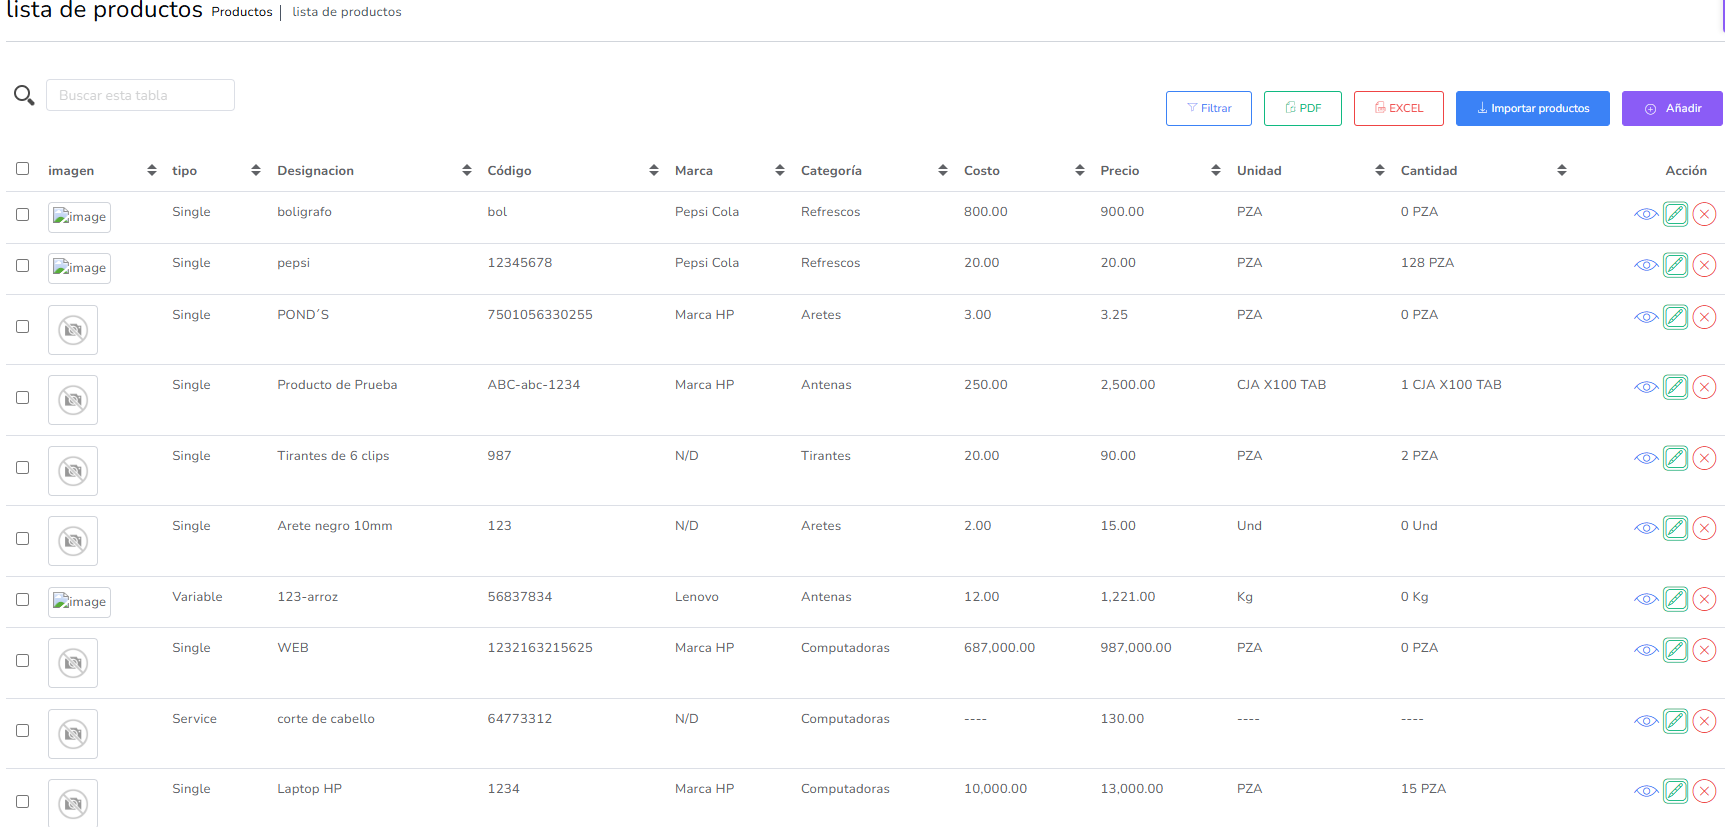Delete the Laptop HP product
Viewport: 1725px width, 827px height.
pyautogui.click(x=1704, y=791)
